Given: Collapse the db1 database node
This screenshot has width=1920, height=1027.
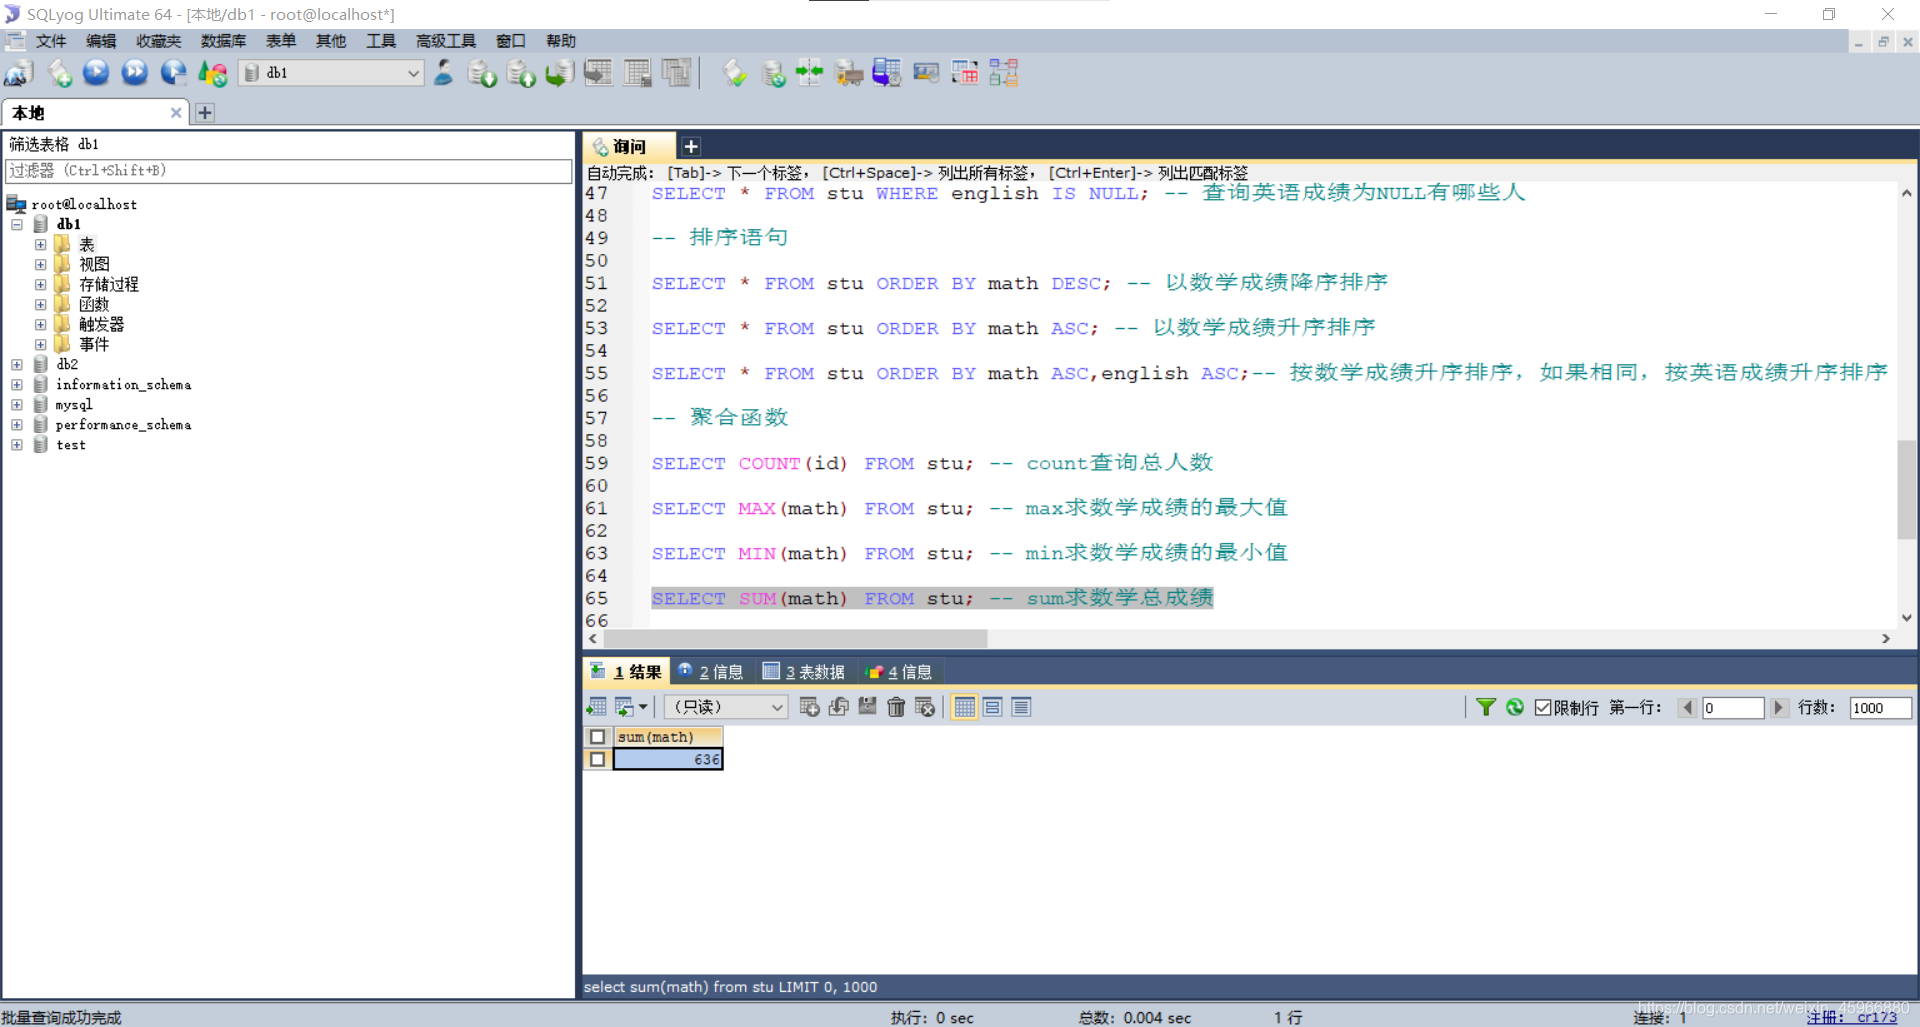Looking at the screenshot, I should tap(17, 224).
